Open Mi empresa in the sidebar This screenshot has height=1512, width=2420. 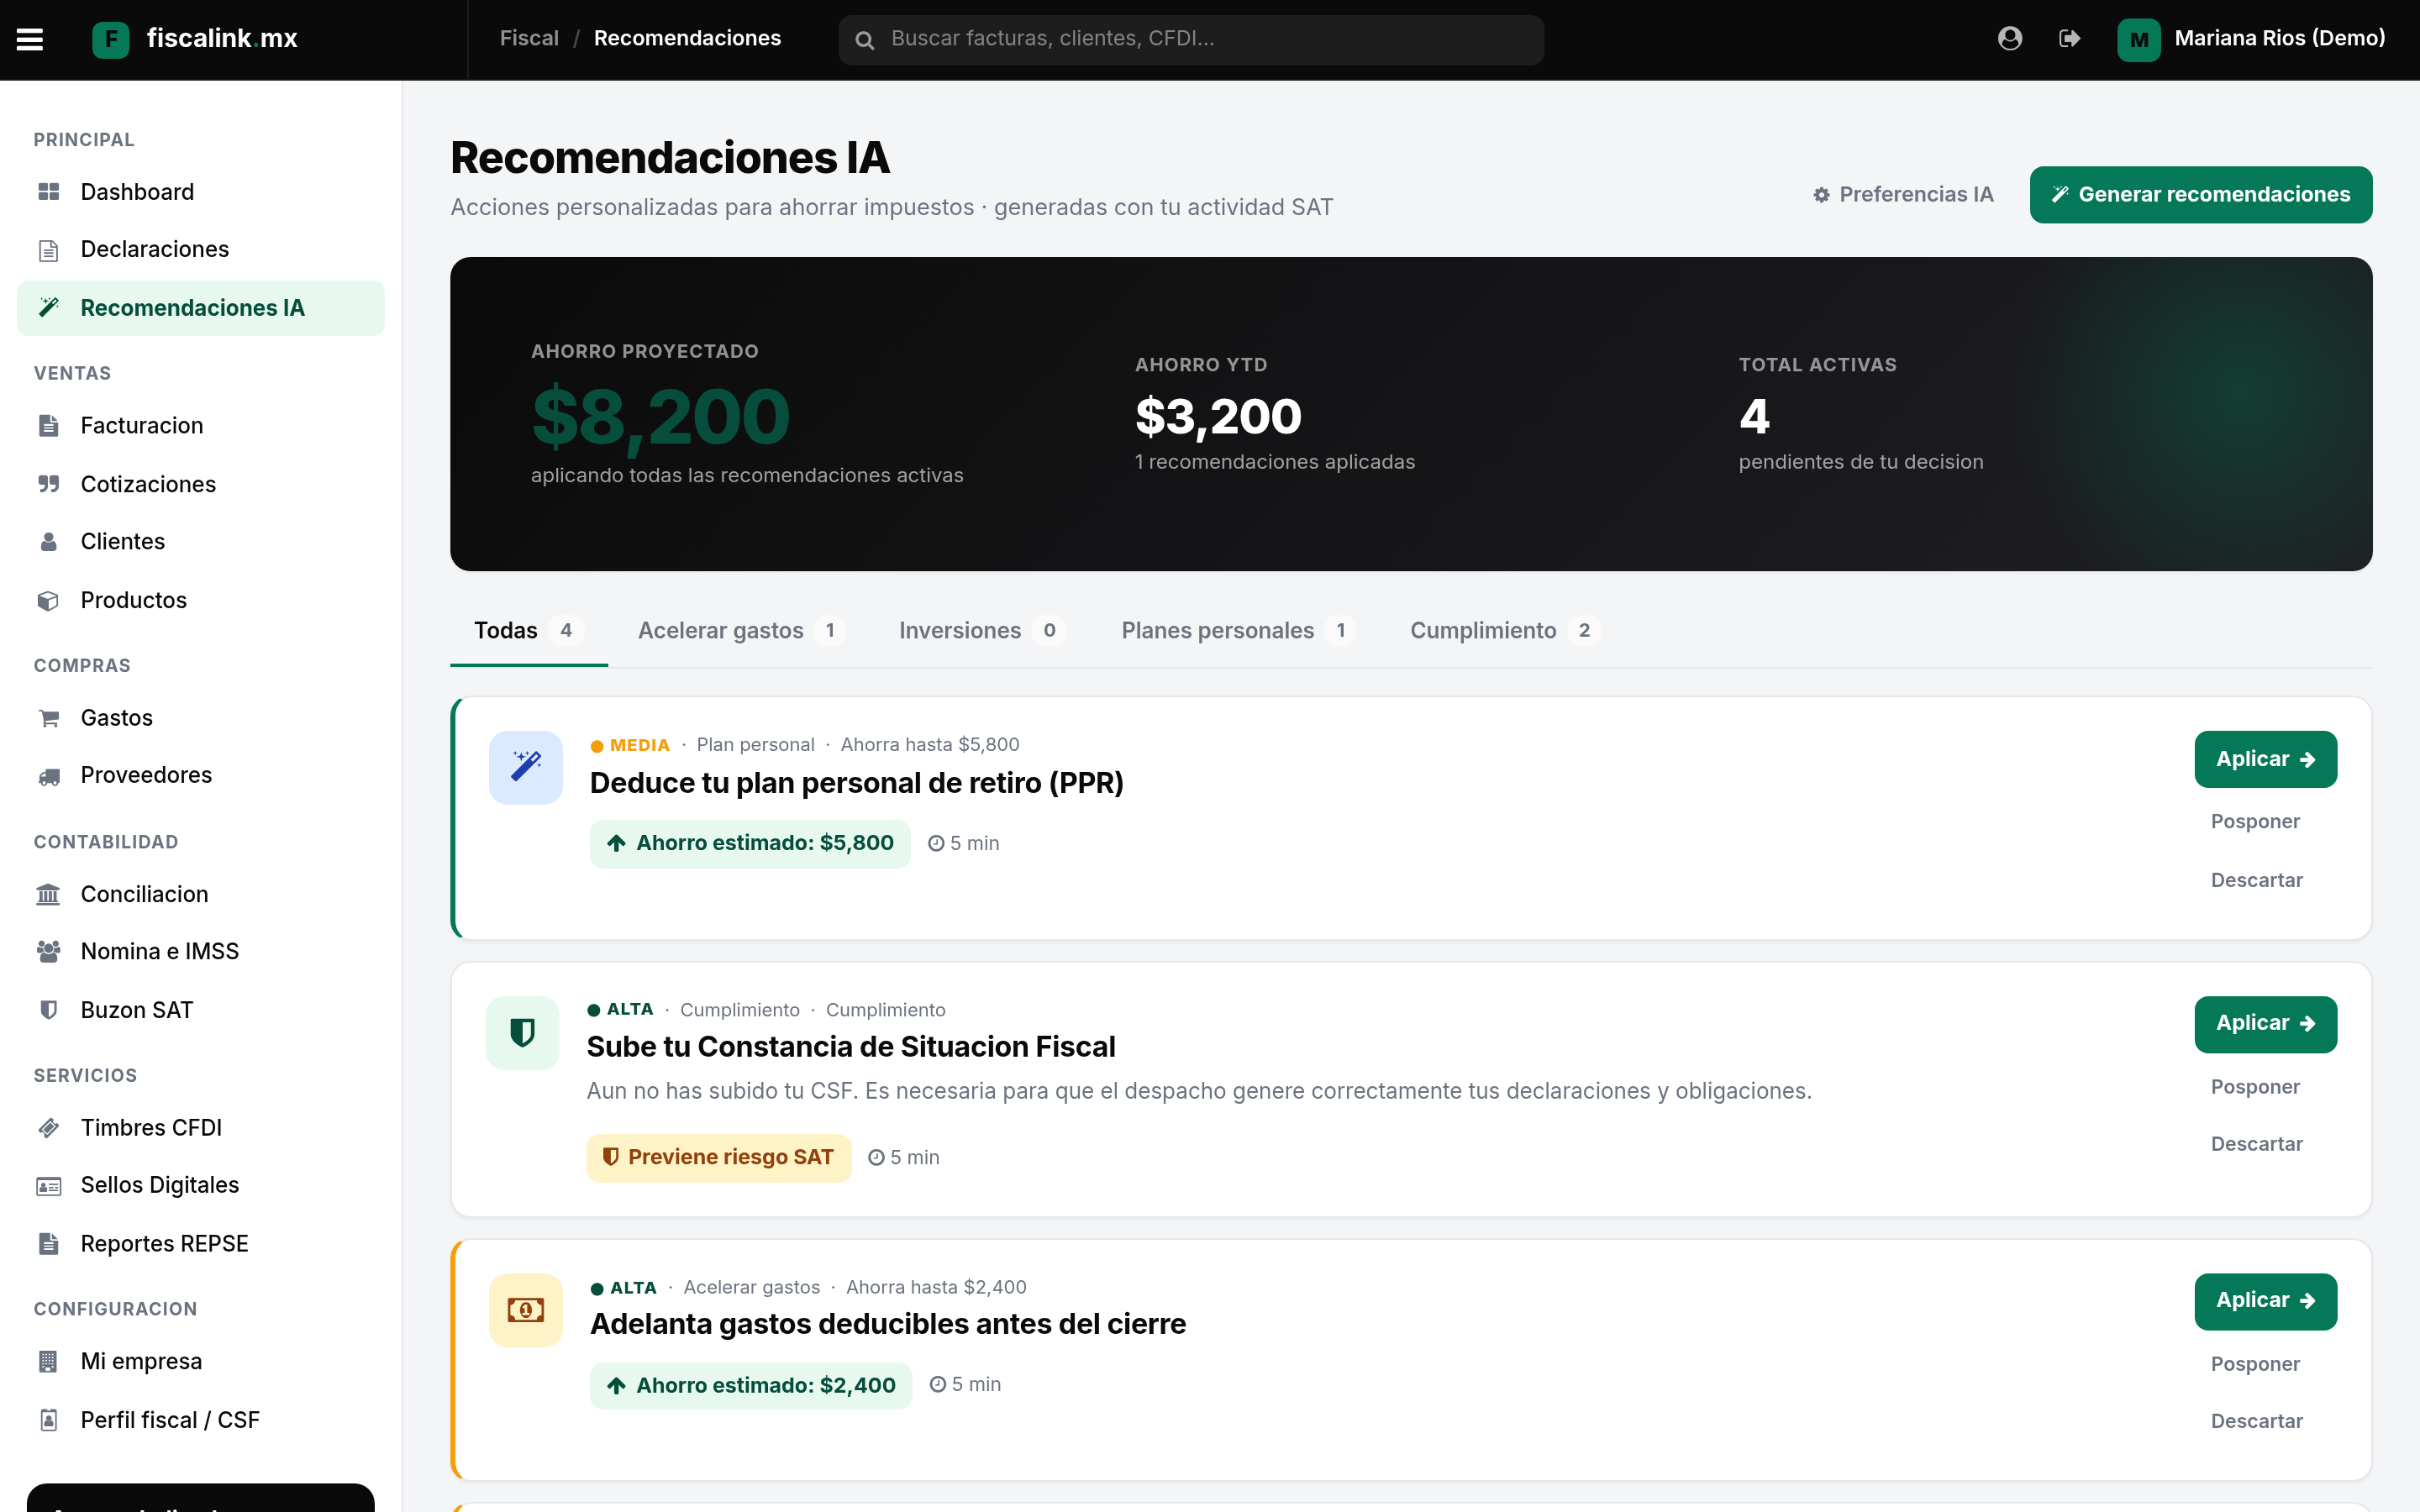pos(201,1362)
